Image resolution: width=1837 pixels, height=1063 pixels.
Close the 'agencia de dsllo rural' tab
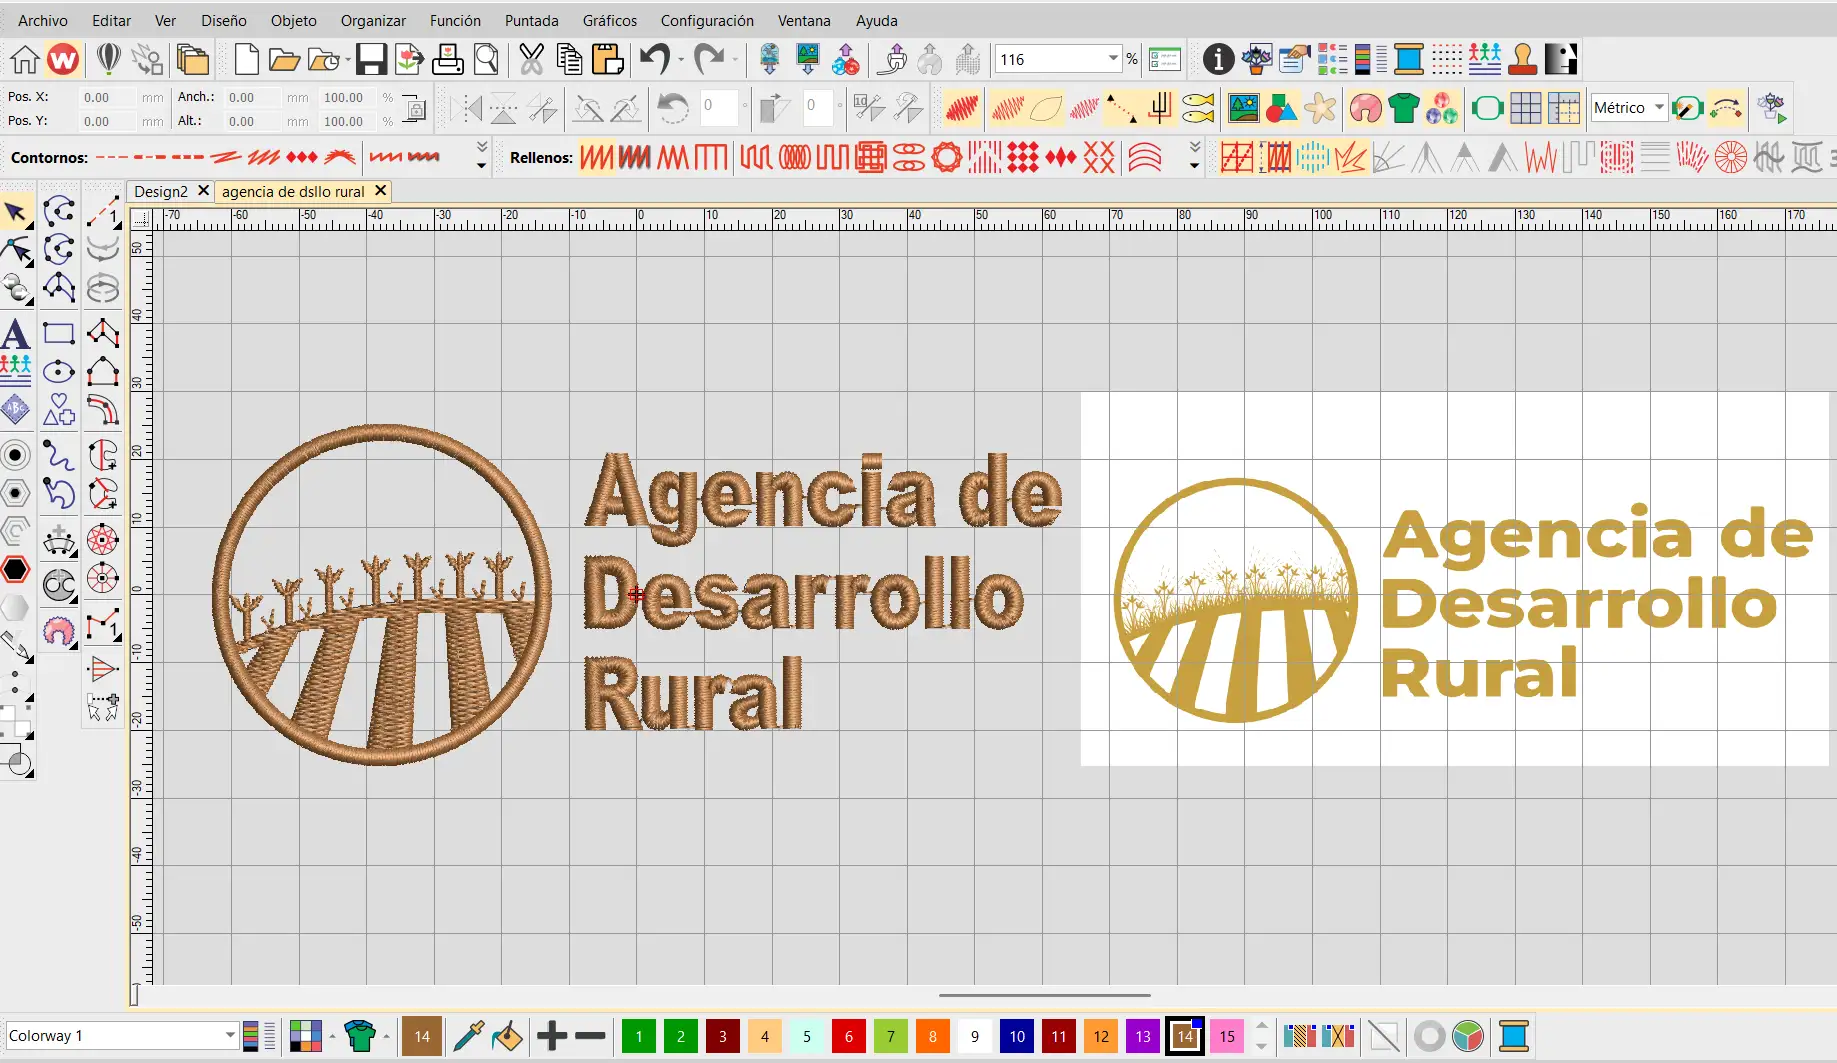pos(380,191)
